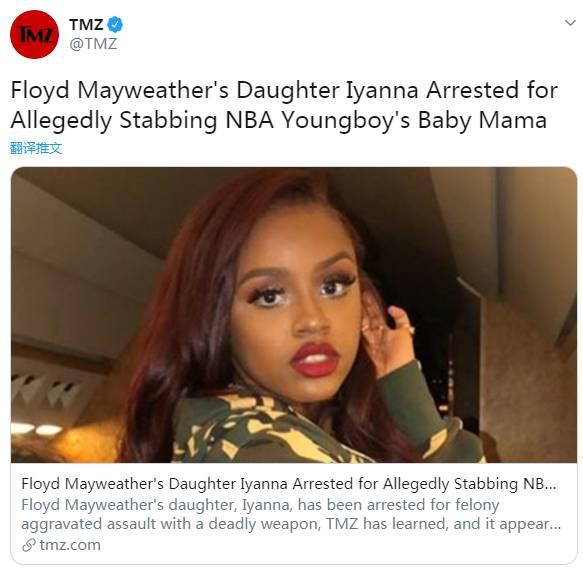This screenshot has width=583, height=573.
Task: Open the tmz.com domain link
Action: click(x=70, y=545)
